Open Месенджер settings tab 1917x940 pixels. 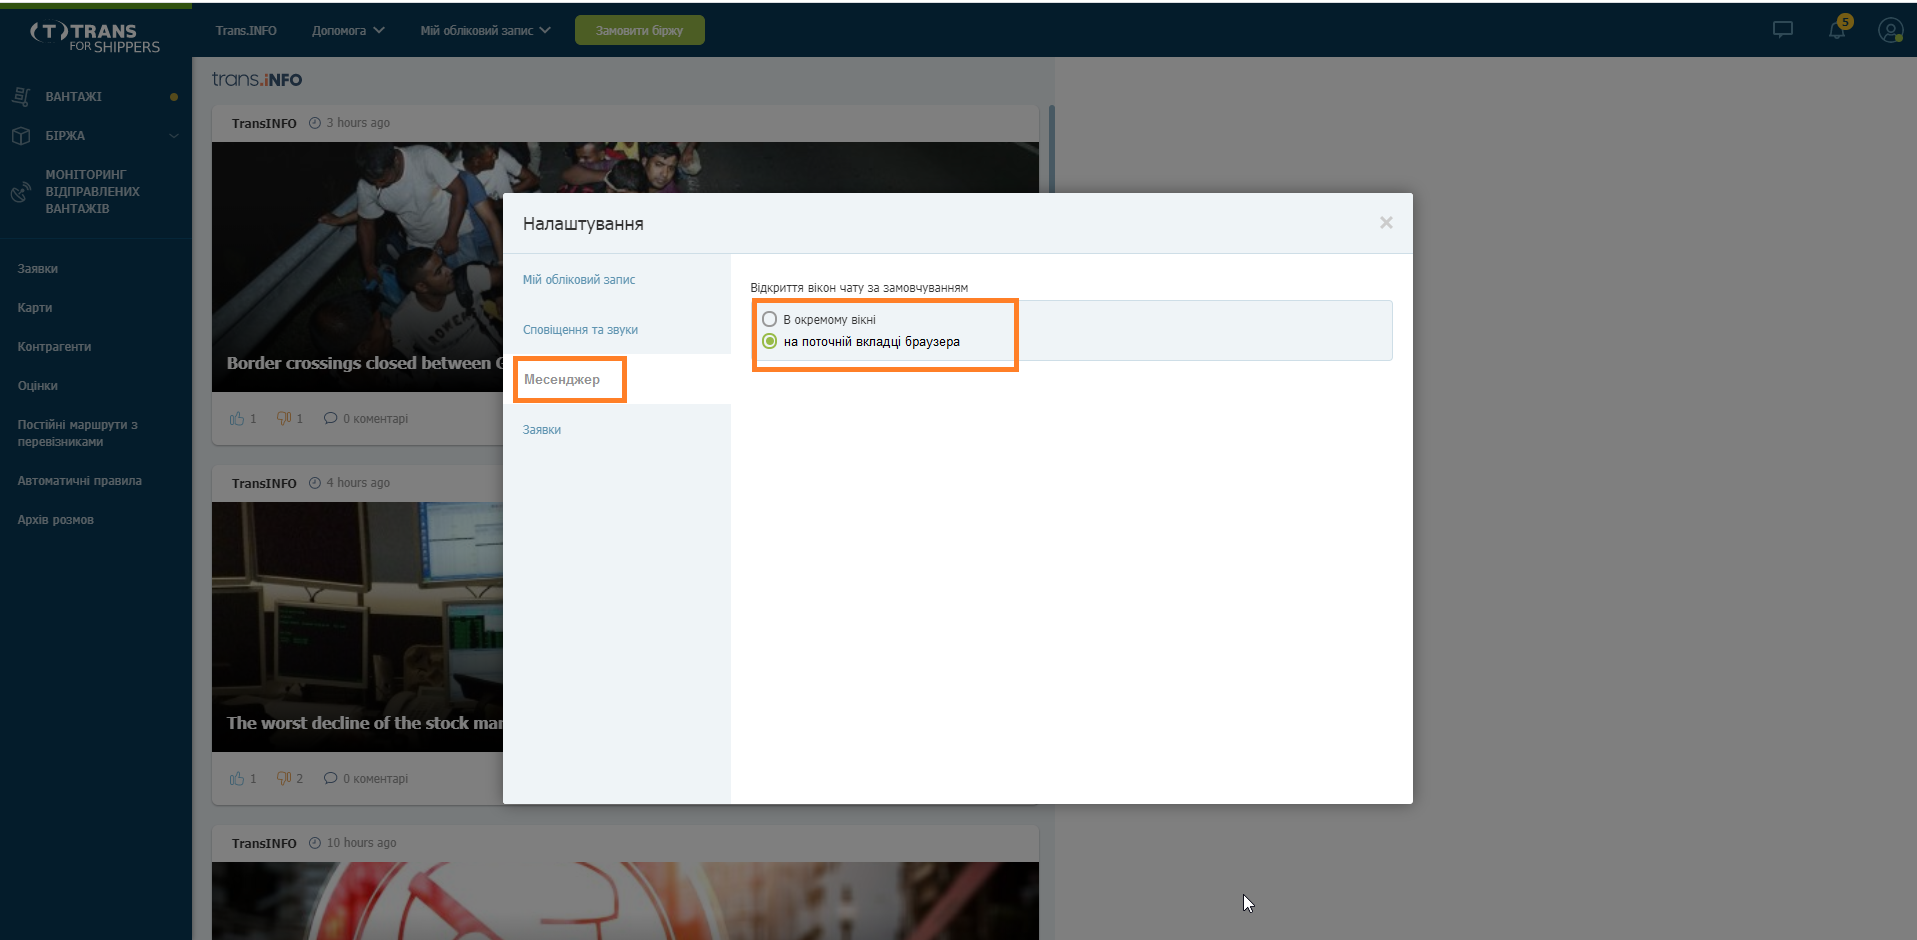(x=562, y=380)
